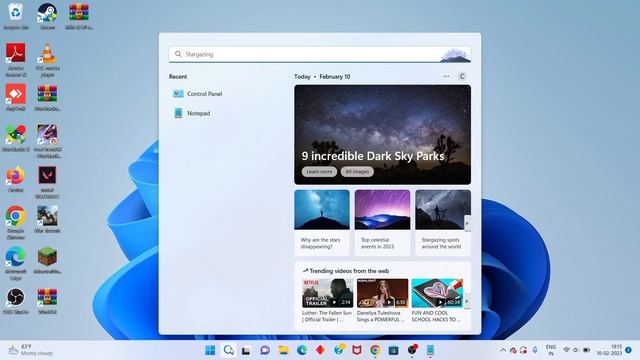Open the Adobe Acrobat desktop shortcut
This screenshot has width=640, height=360.
(x=16, y=59)
